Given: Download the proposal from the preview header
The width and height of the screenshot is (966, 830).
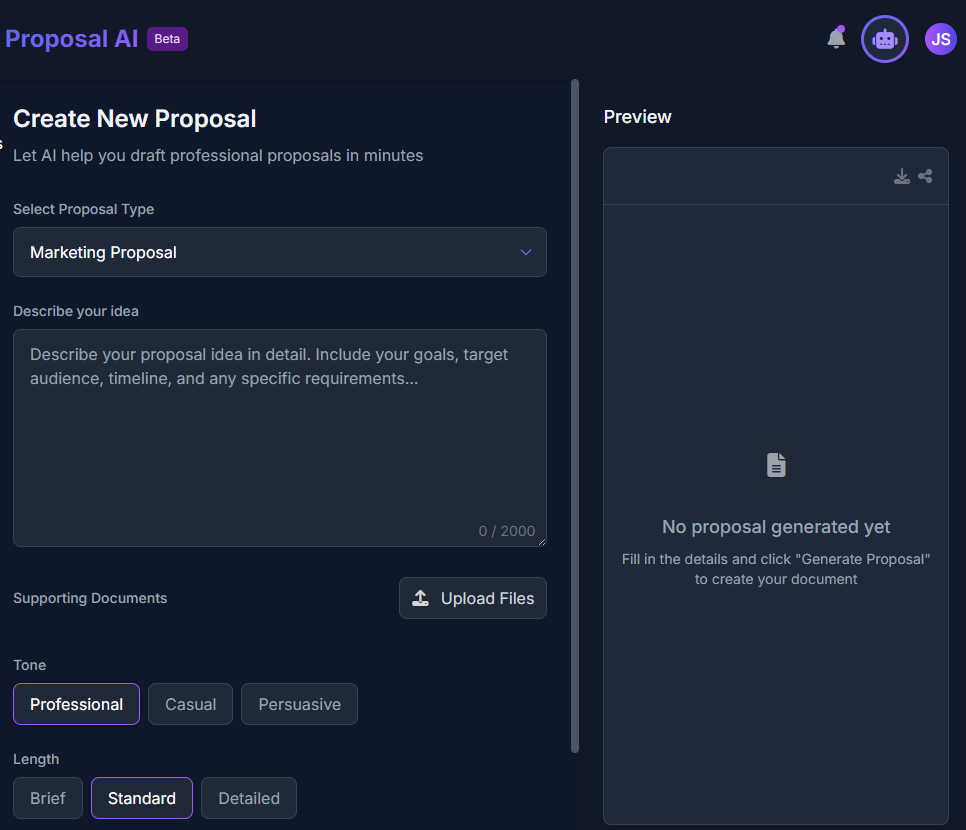Looking at the screenshot, I should [x=902, y=177].
